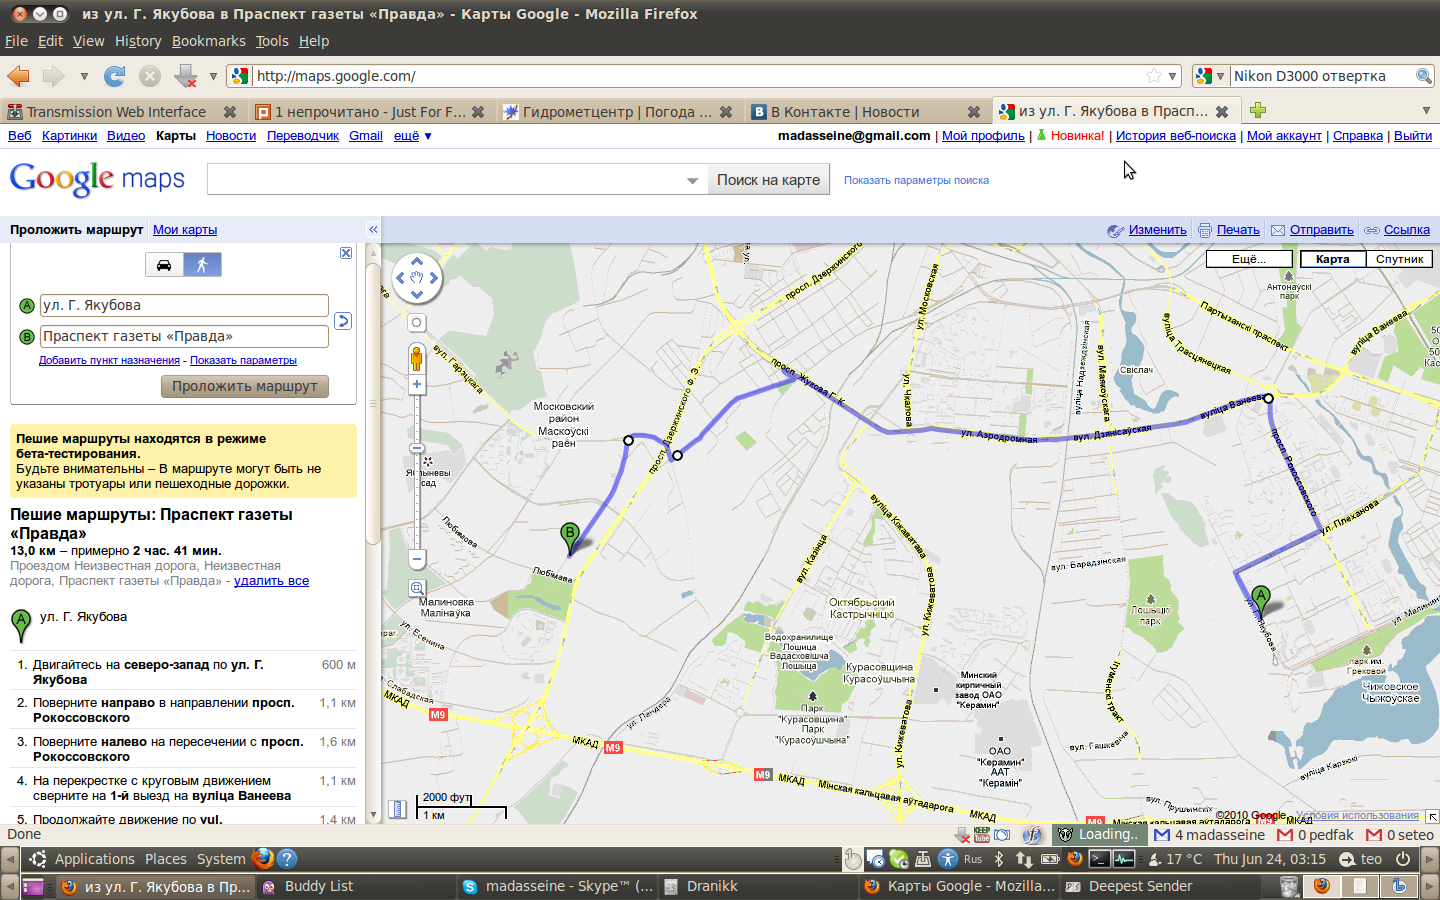The image size is (1440, 900).
Task: Edit start address field ул. Г. Якубова
Action: pos(184,306)
